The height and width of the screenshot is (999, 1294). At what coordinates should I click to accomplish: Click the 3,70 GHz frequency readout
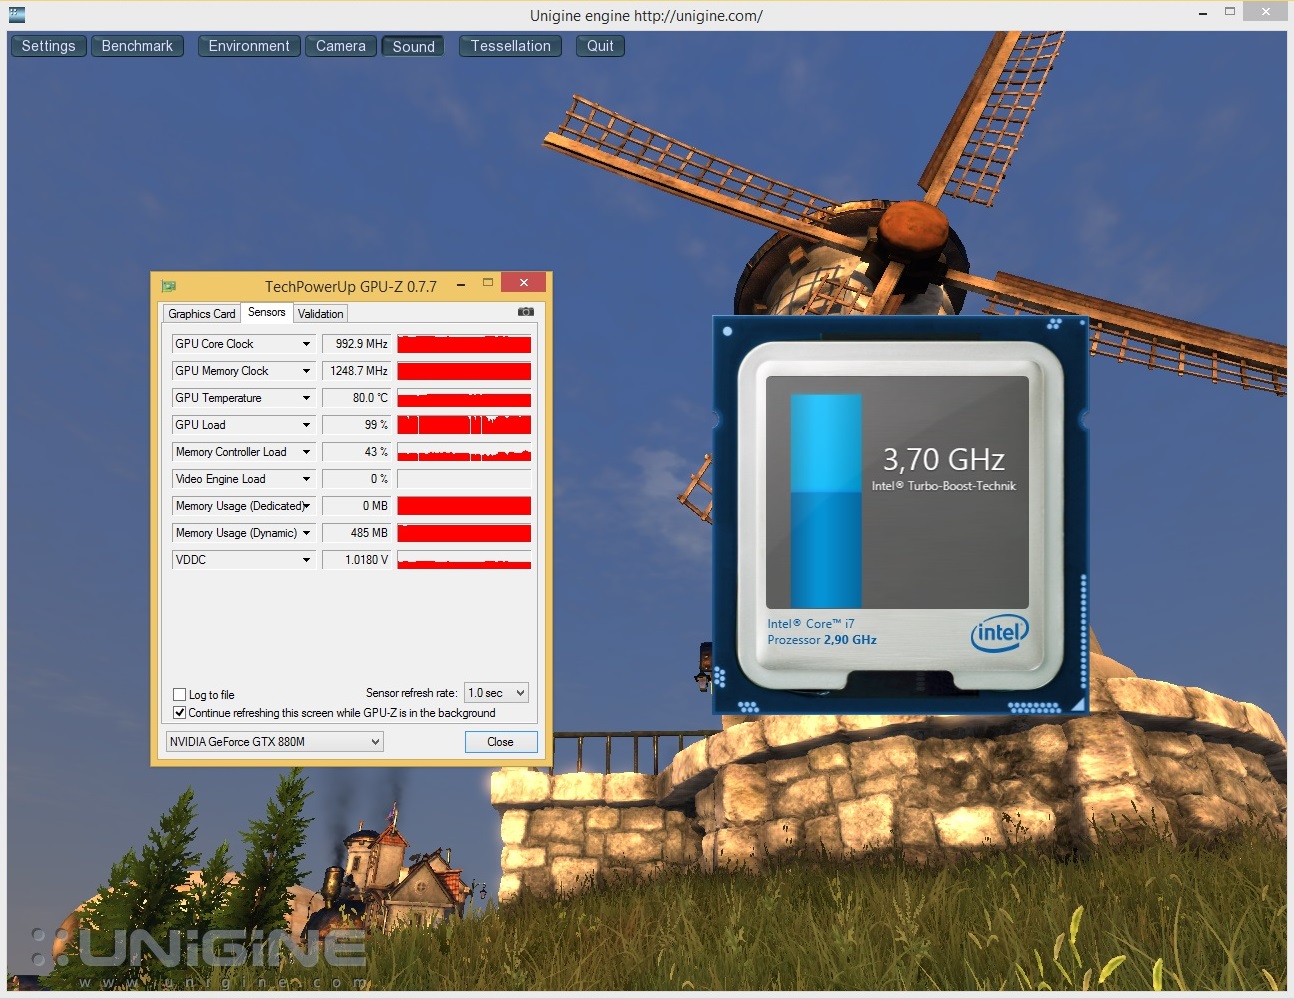click(943, 459)
